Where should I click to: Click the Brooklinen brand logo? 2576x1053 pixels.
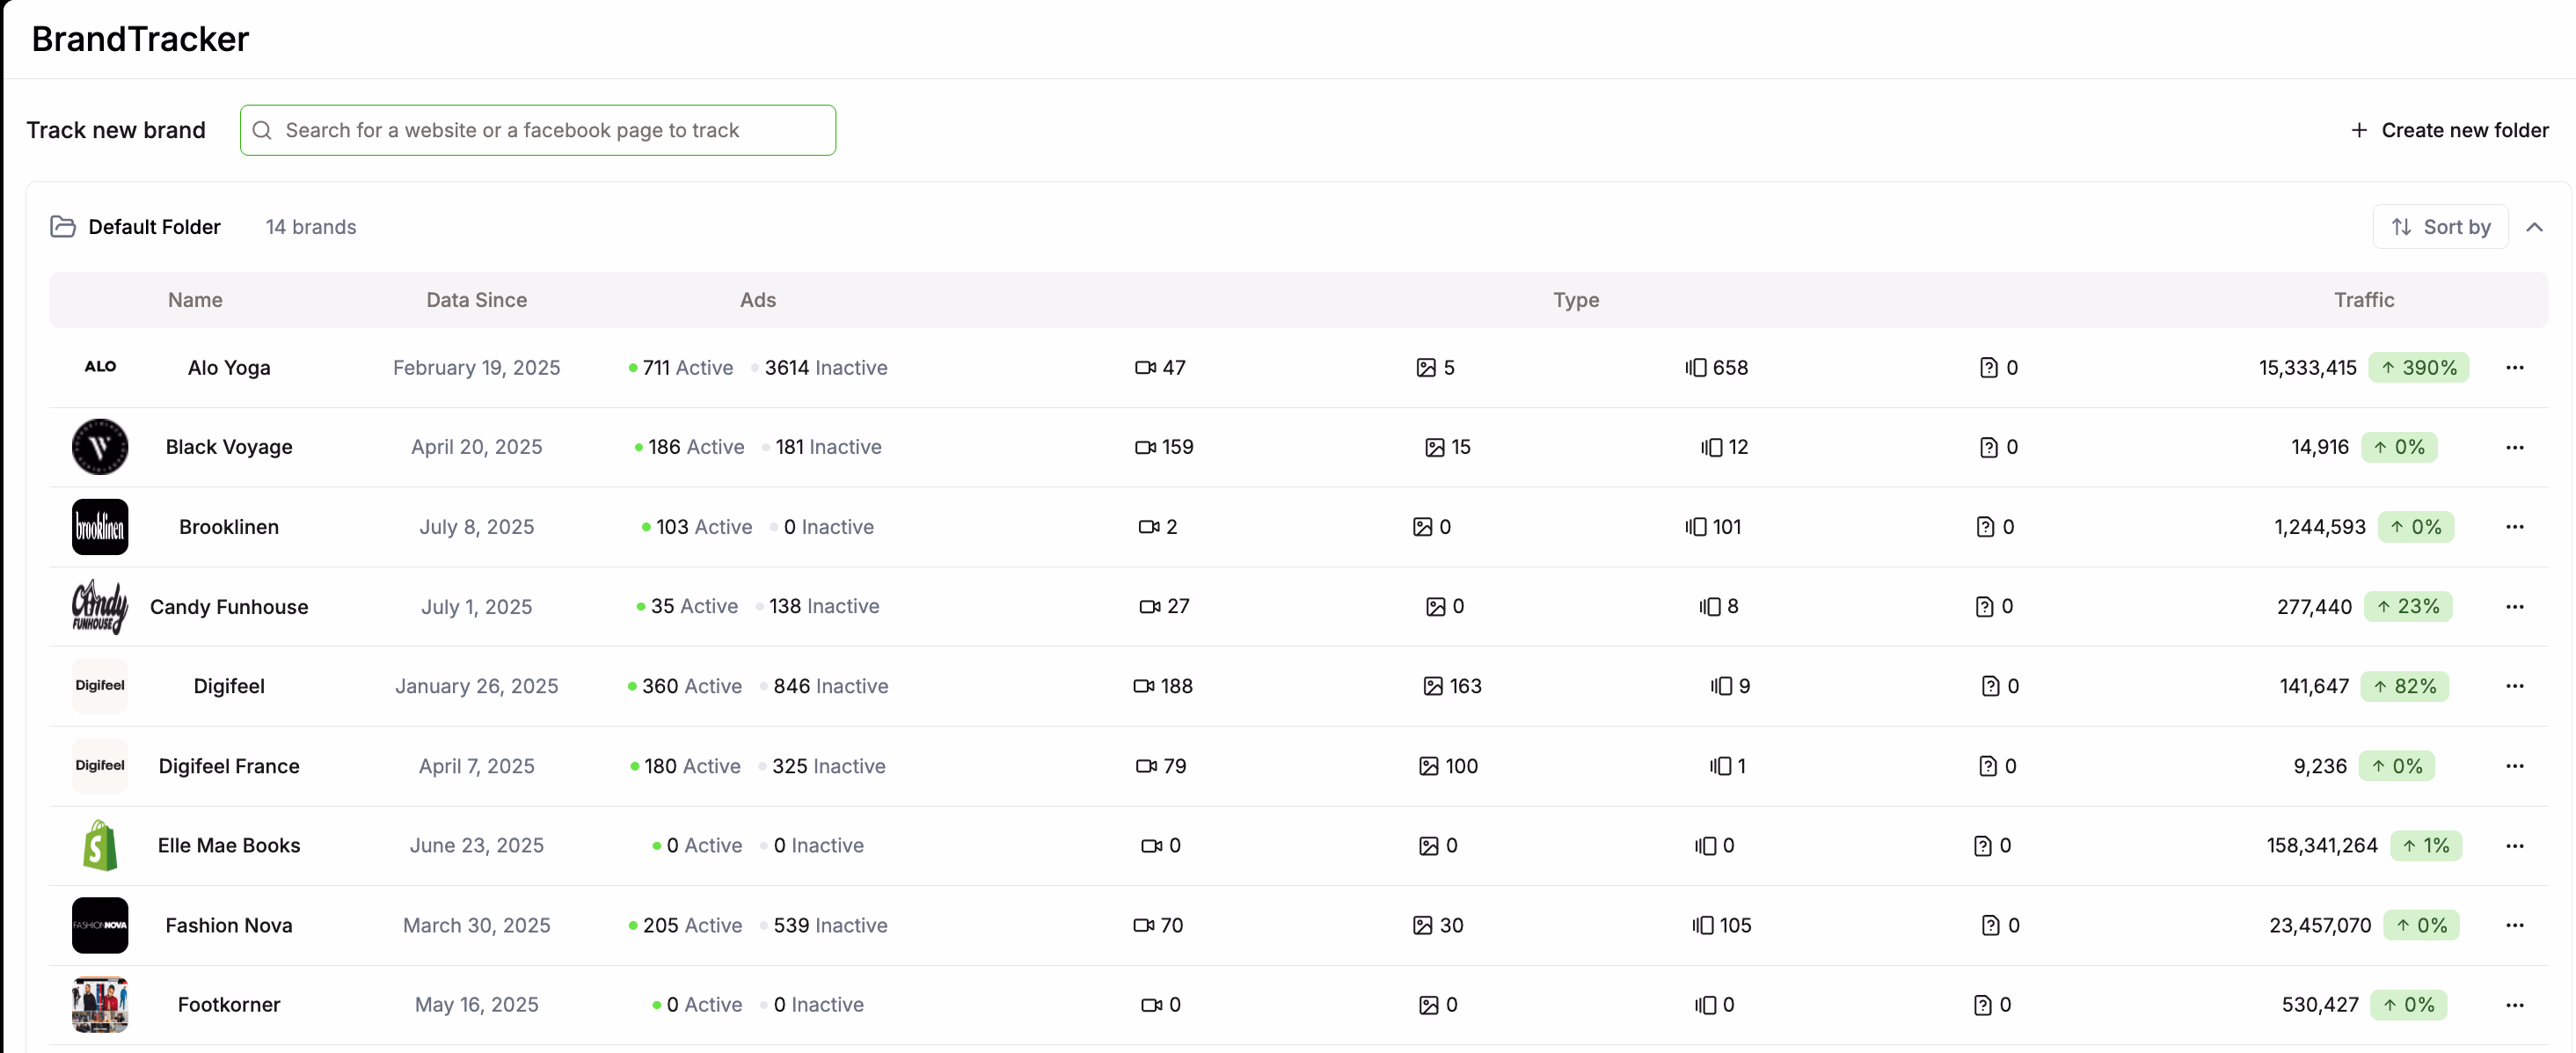click(x=100, y=527)
